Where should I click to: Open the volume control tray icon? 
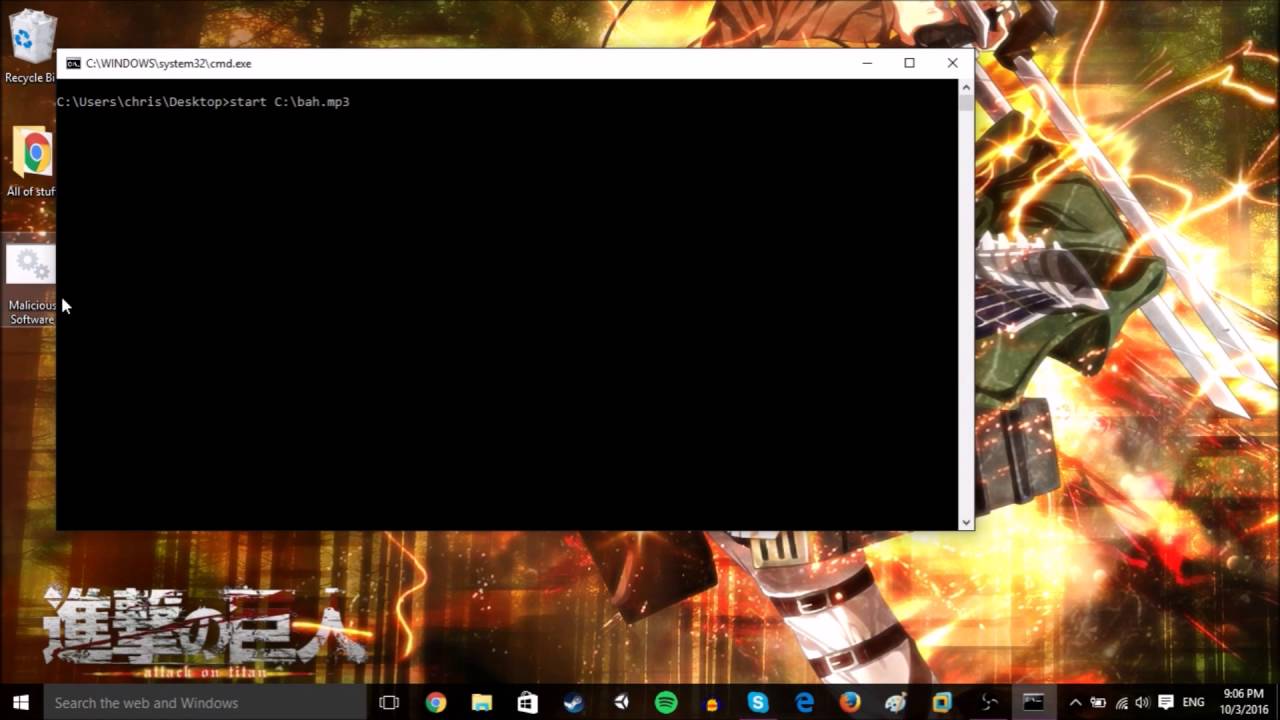[x=1142, y=702]
